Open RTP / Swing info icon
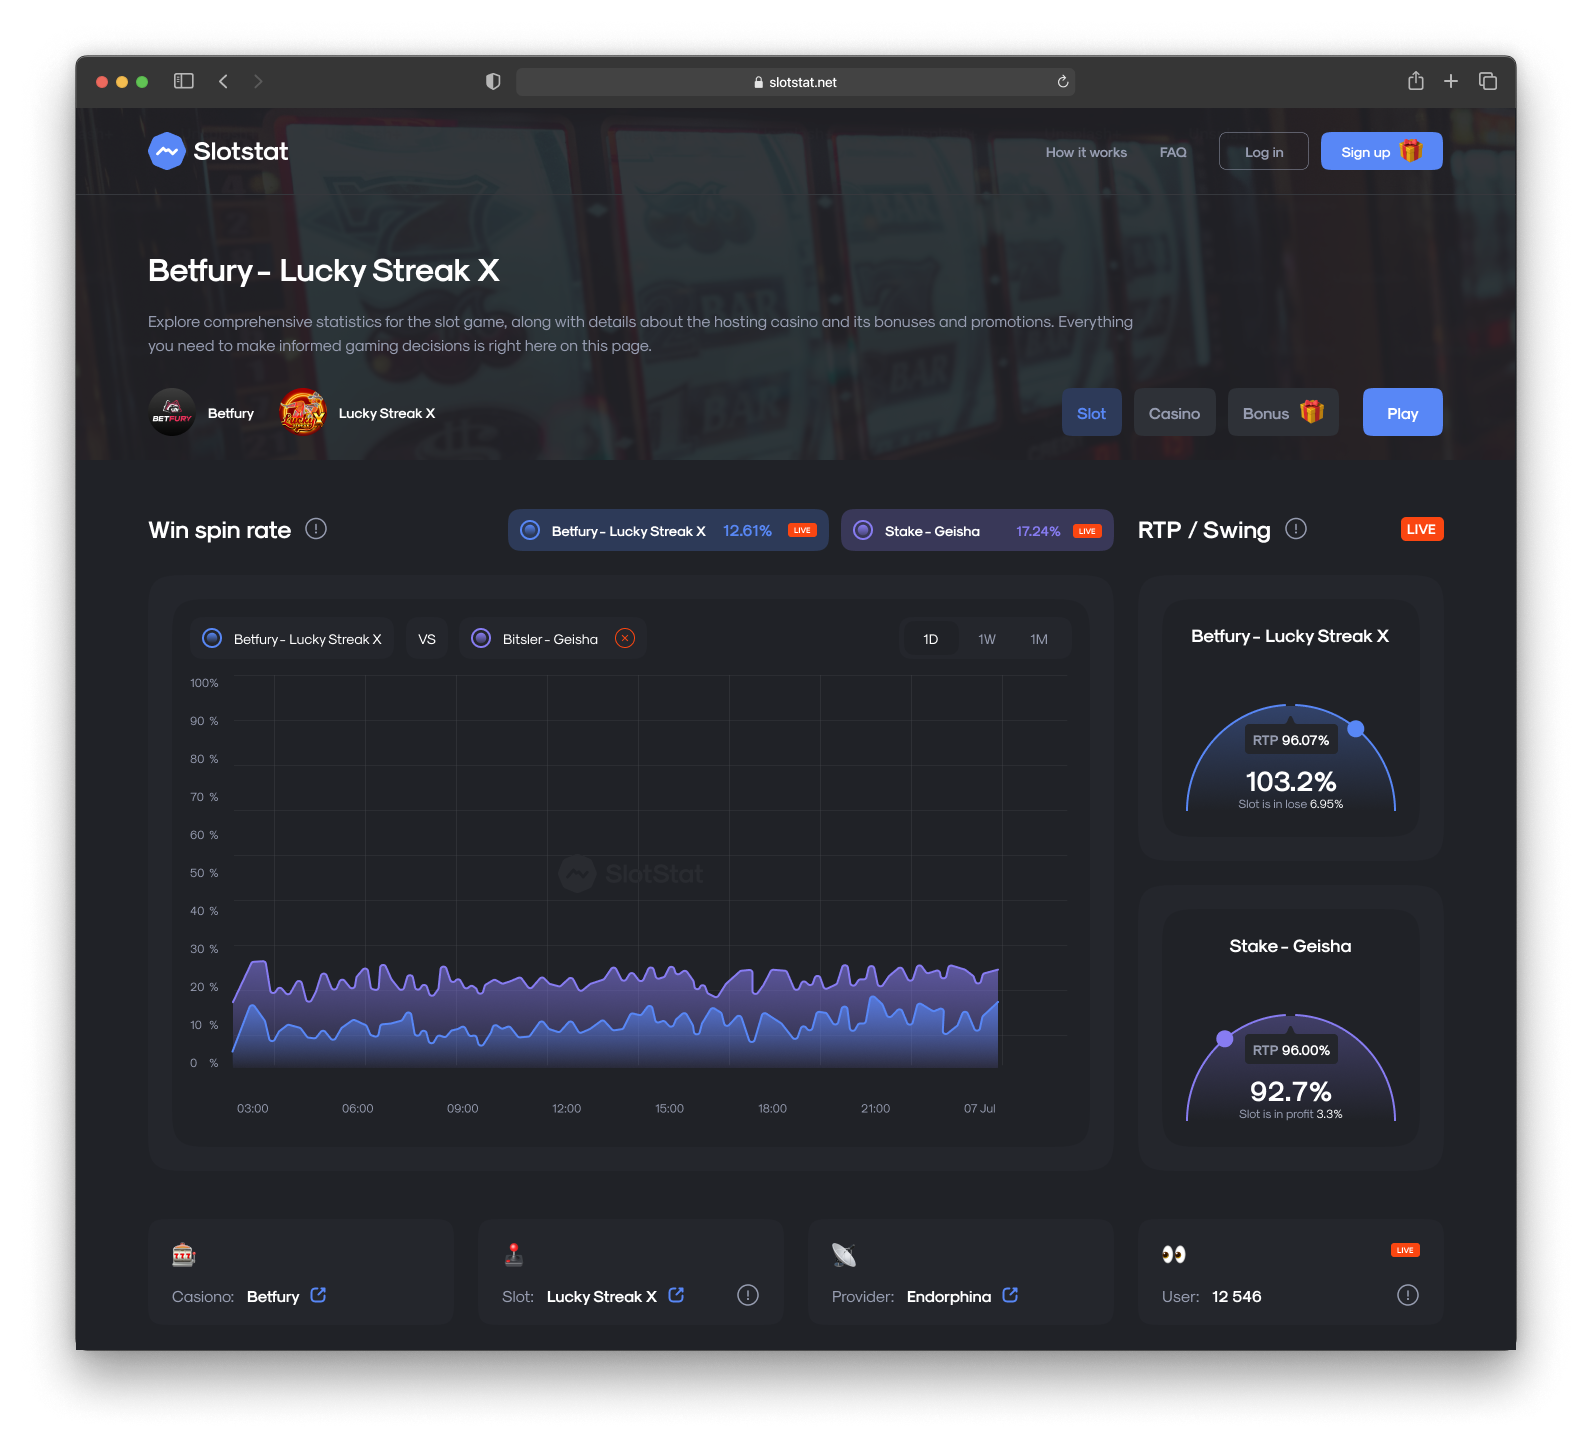This screenshot has height=1446, width=1592. click(1296, 529)
